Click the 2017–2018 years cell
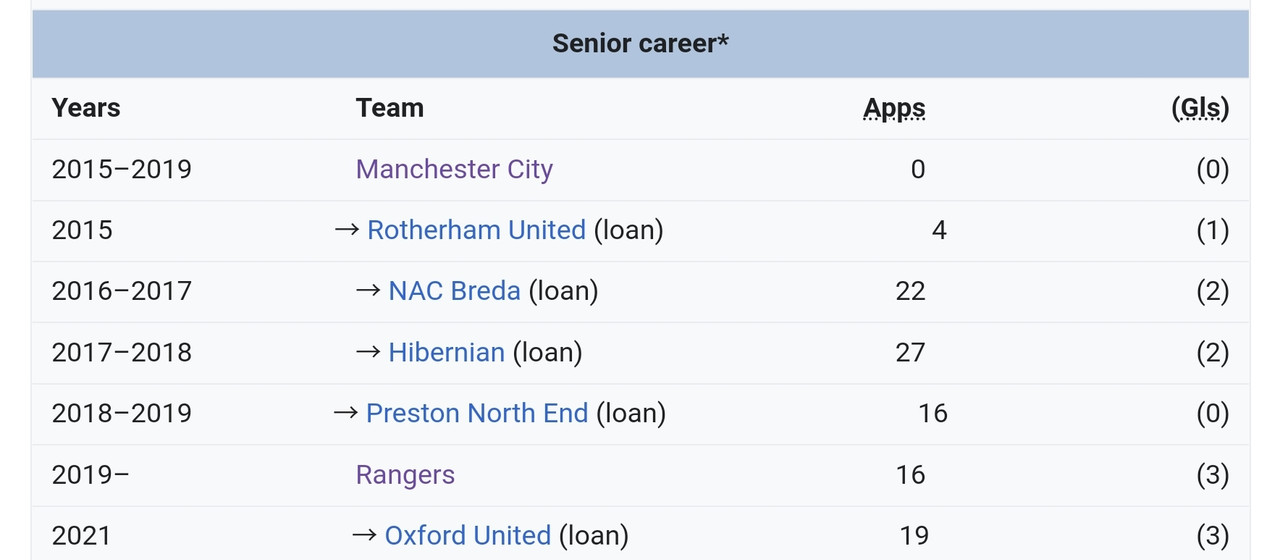Screen dimensions: 1280x560 121,352
